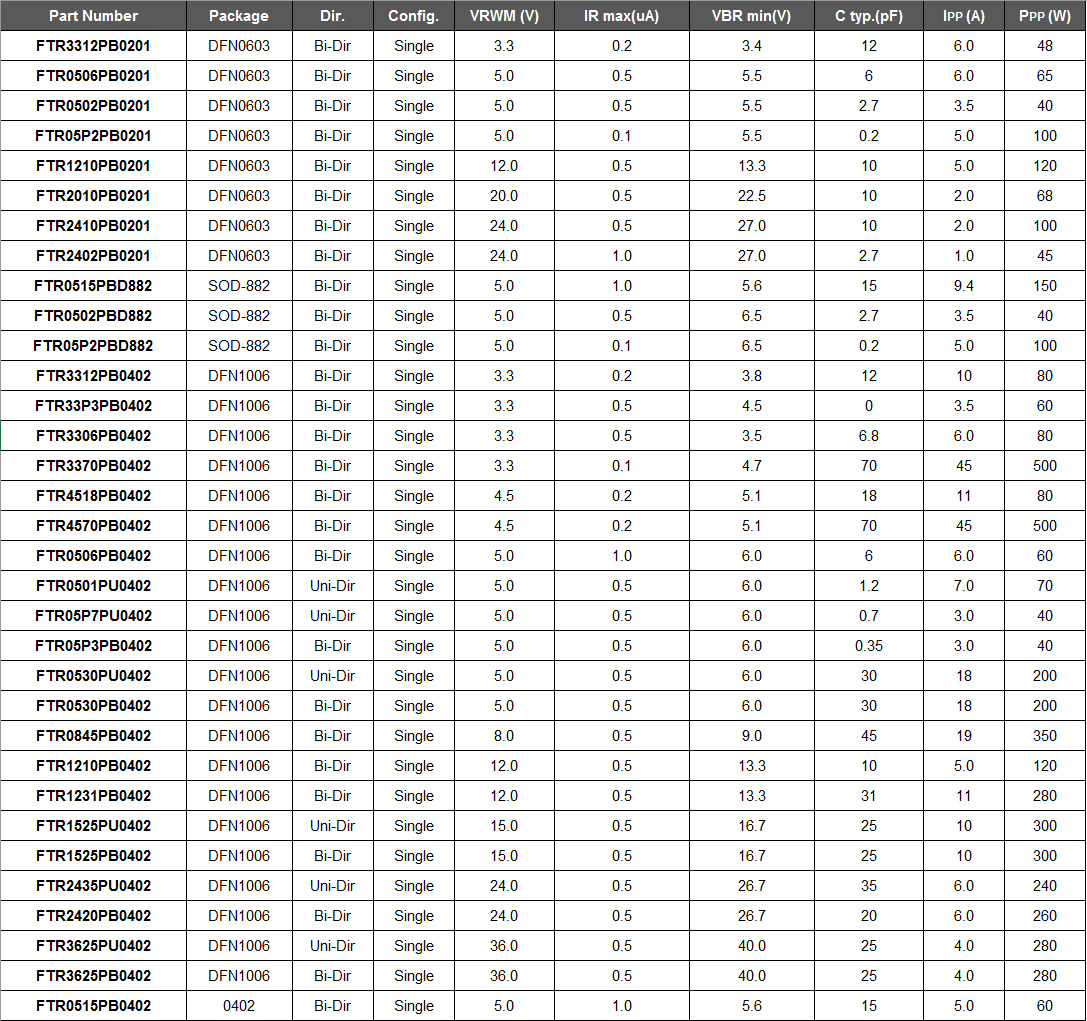Open part number FTR3625PU0402

pos(93,946)
